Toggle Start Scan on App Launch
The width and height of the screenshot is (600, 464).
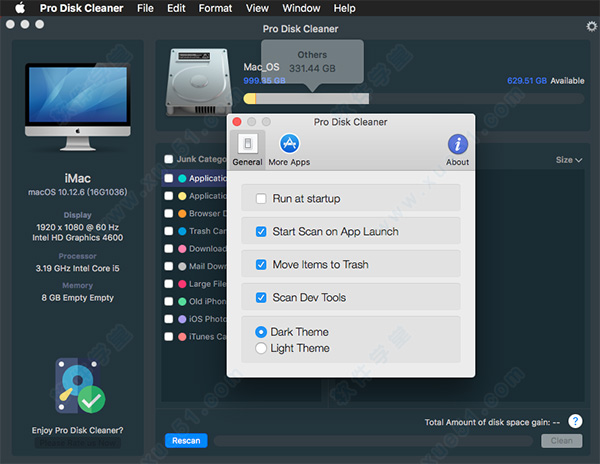(x=261, y=231)
